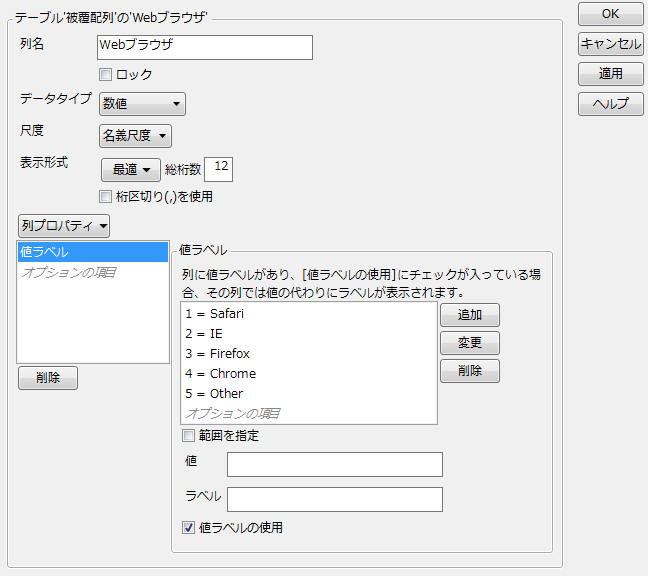Expand the 列プロパティ menu button
Viewport: 648px width, 576px height.
(64, 226)
